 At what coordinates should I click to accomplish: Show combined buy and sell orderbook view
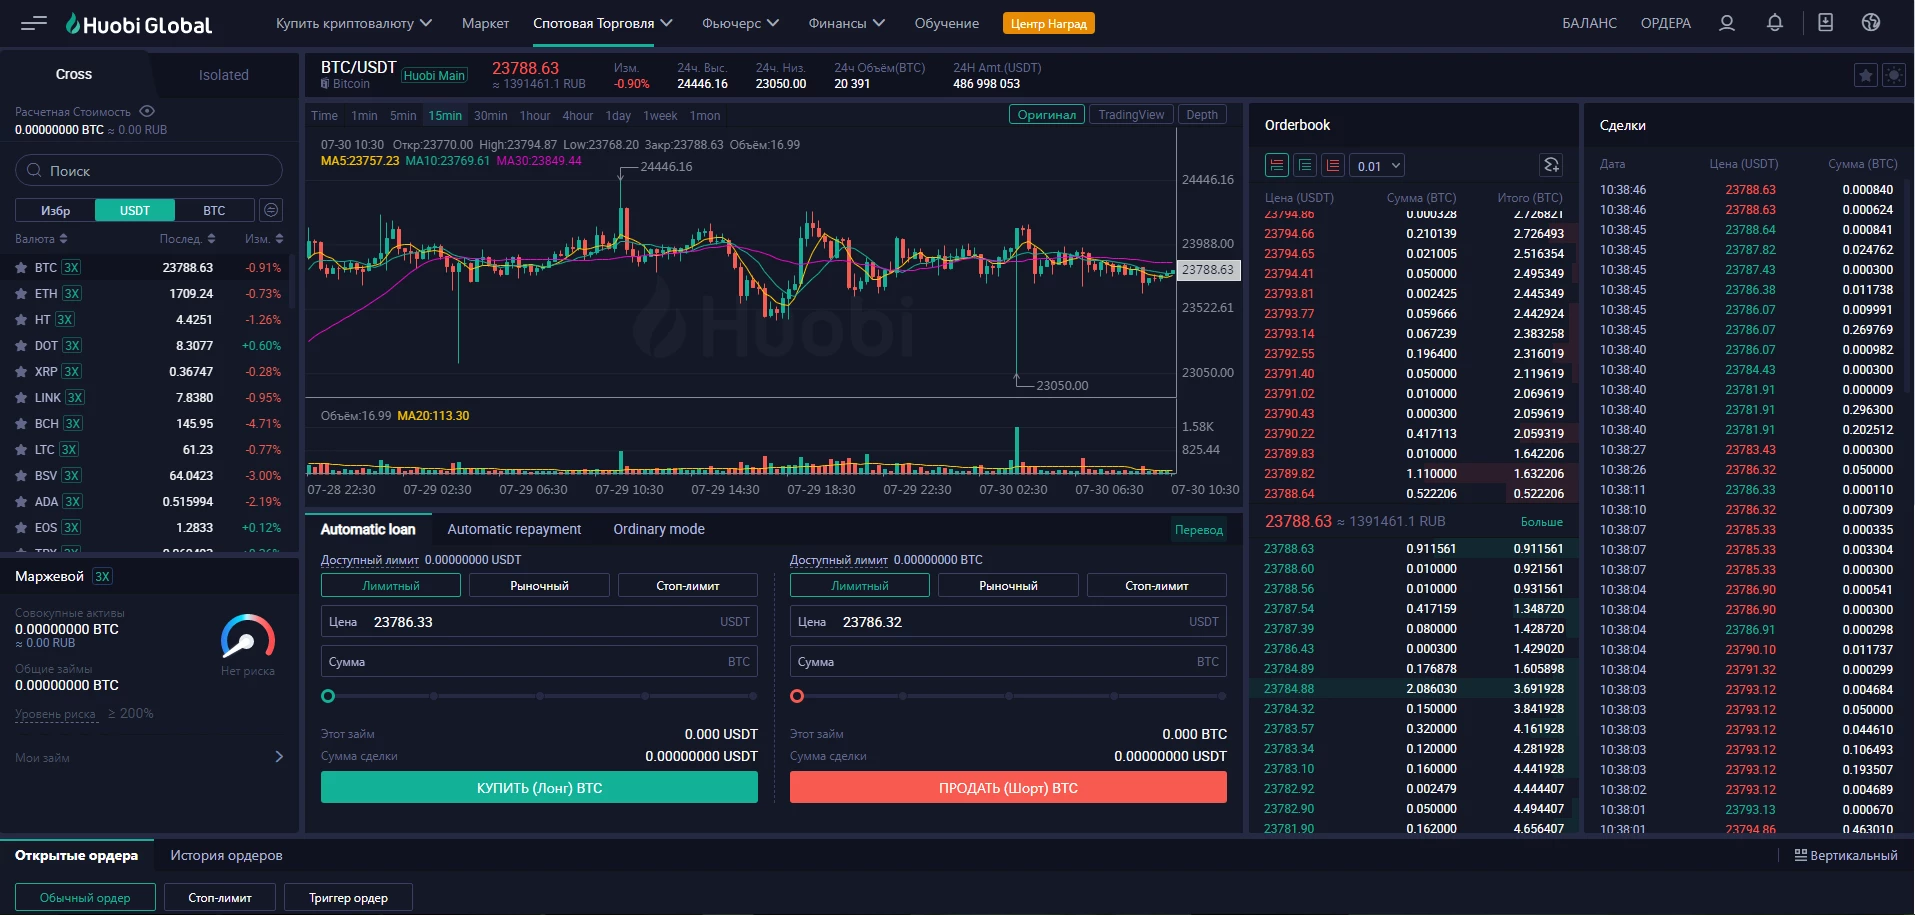pos(1277,166)
